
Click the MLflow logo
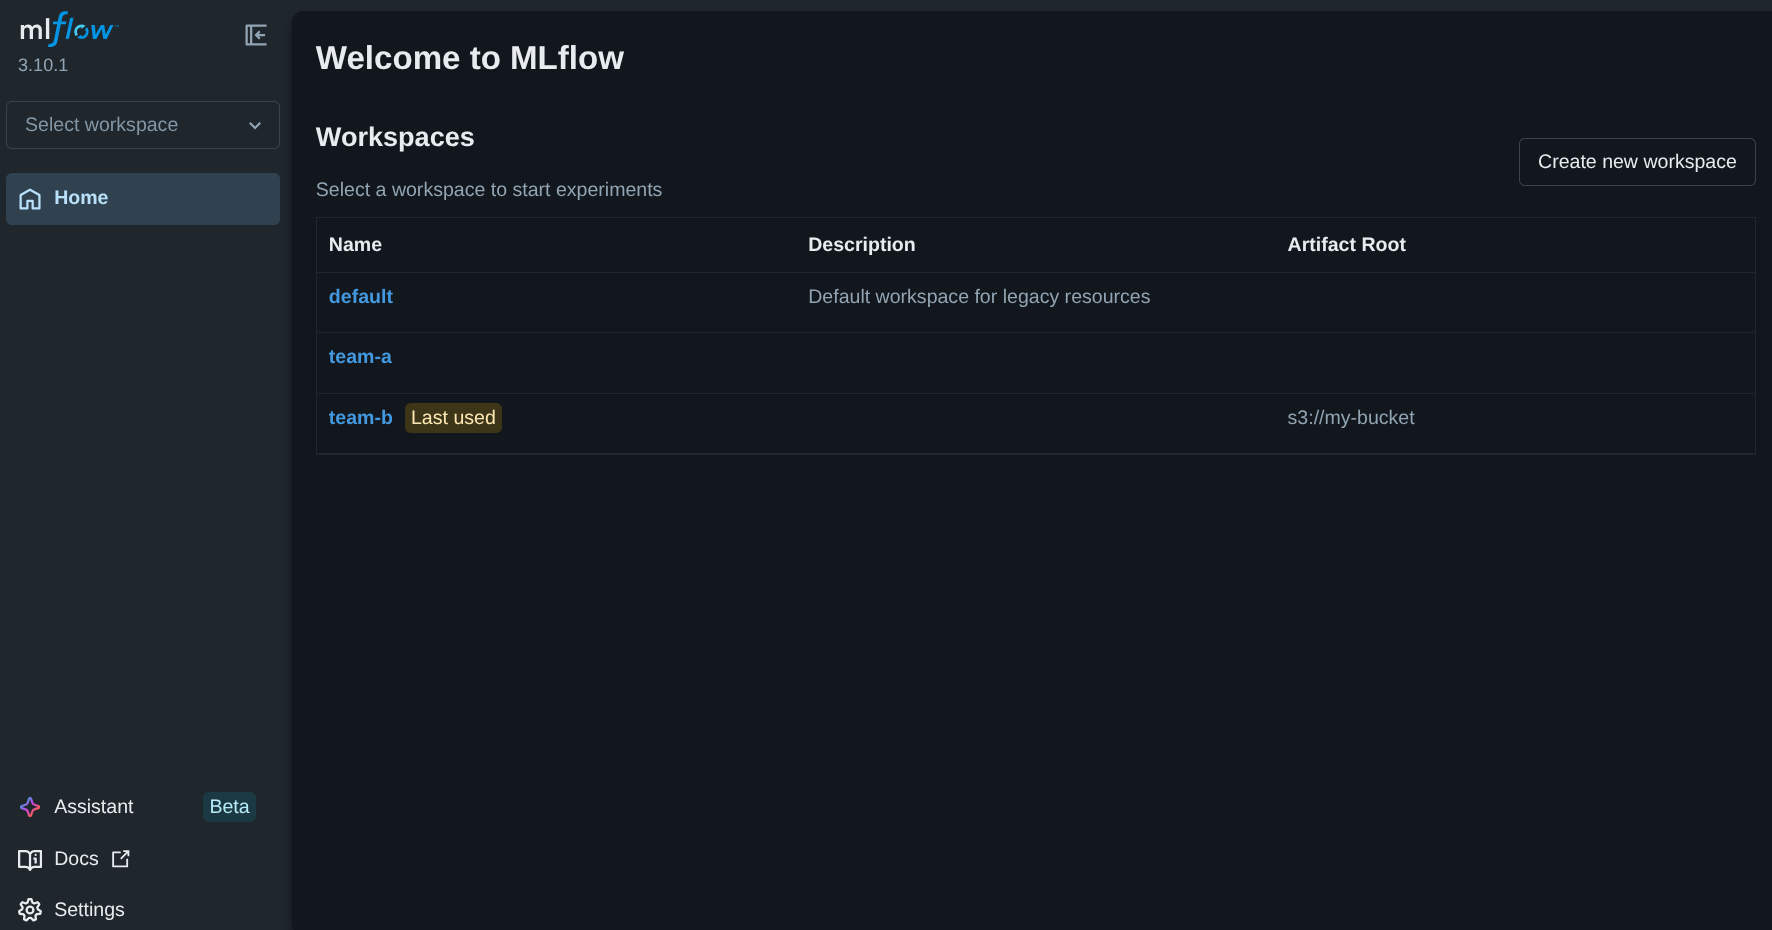[66, 29]
